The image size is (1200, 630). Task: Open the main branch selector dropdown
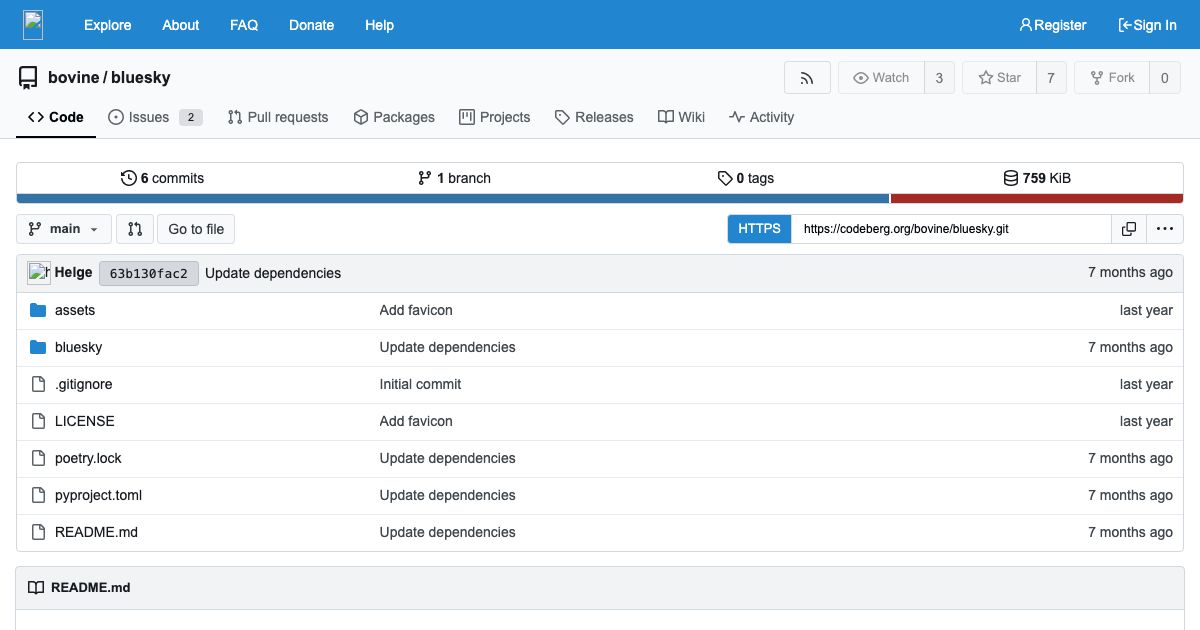pos(63,228)
